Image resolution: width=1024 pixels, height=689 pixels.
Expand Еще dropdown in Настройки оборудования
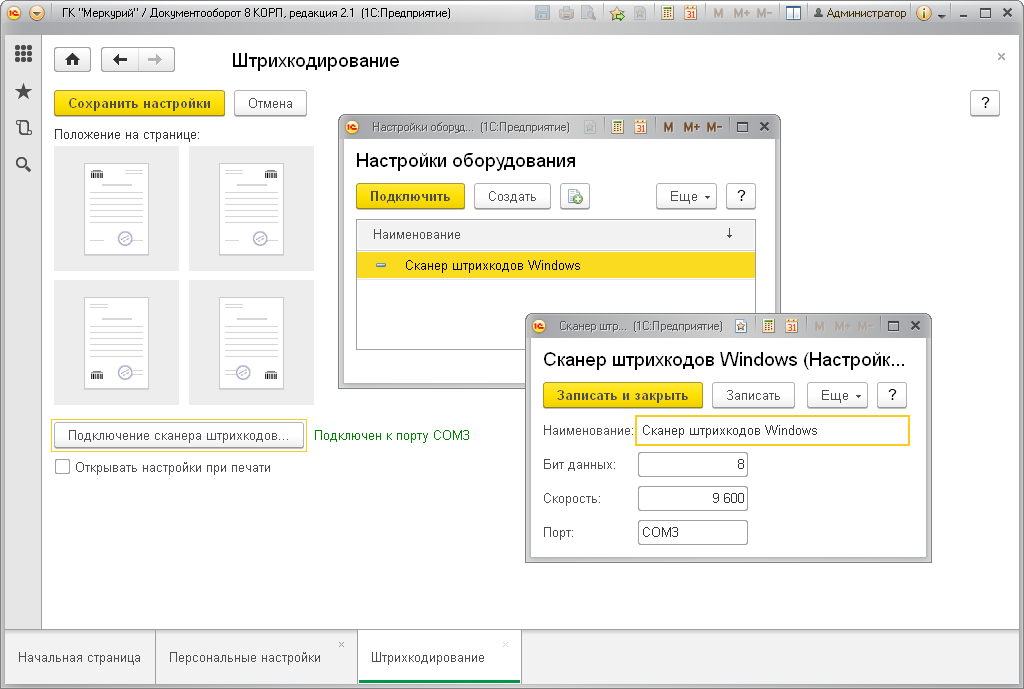(x=686, y=197)
